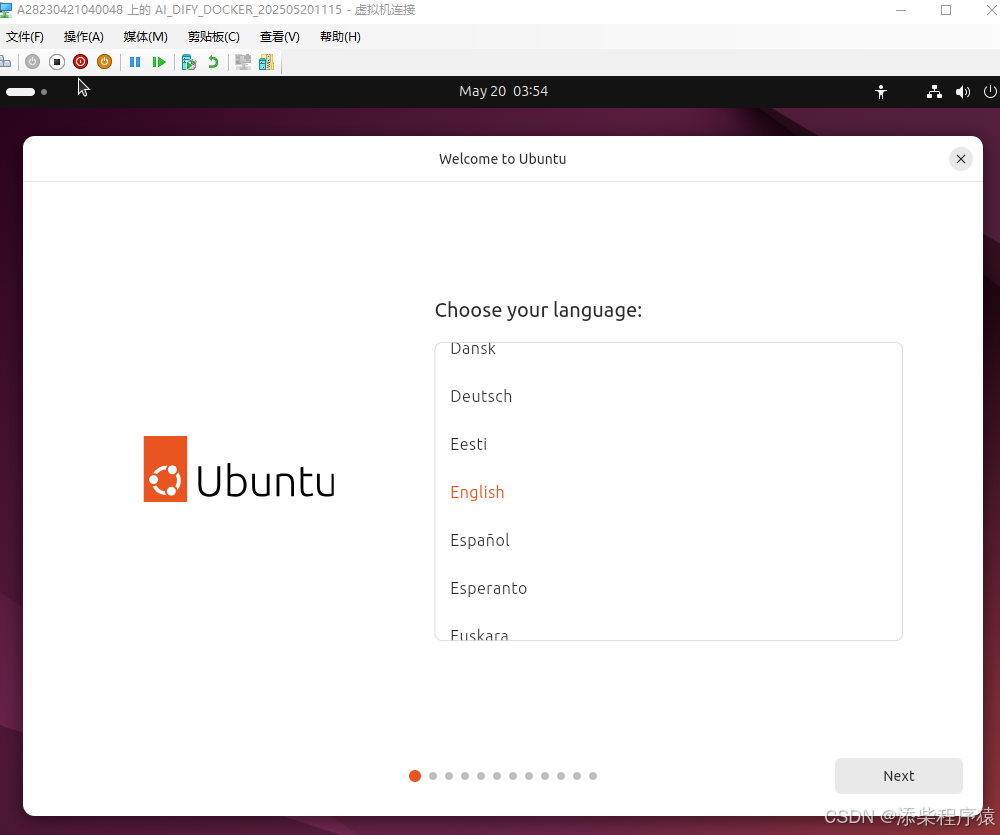The height and width of the screenshot is (835, 1000).
Task: Click the Activities workspace pill in top bar
Action: [x=20, y=92]
